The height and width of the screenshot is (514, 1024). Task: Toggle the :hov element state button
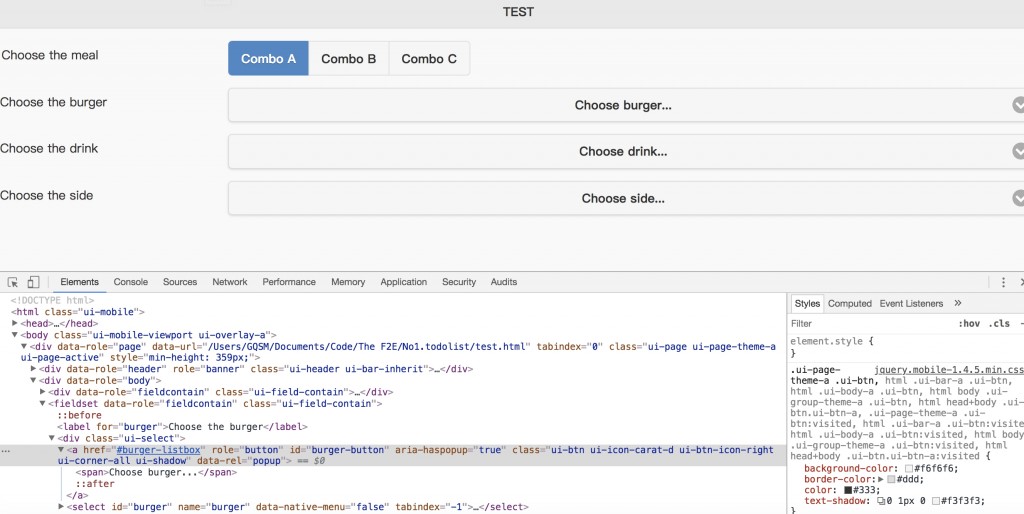[968, 324]
